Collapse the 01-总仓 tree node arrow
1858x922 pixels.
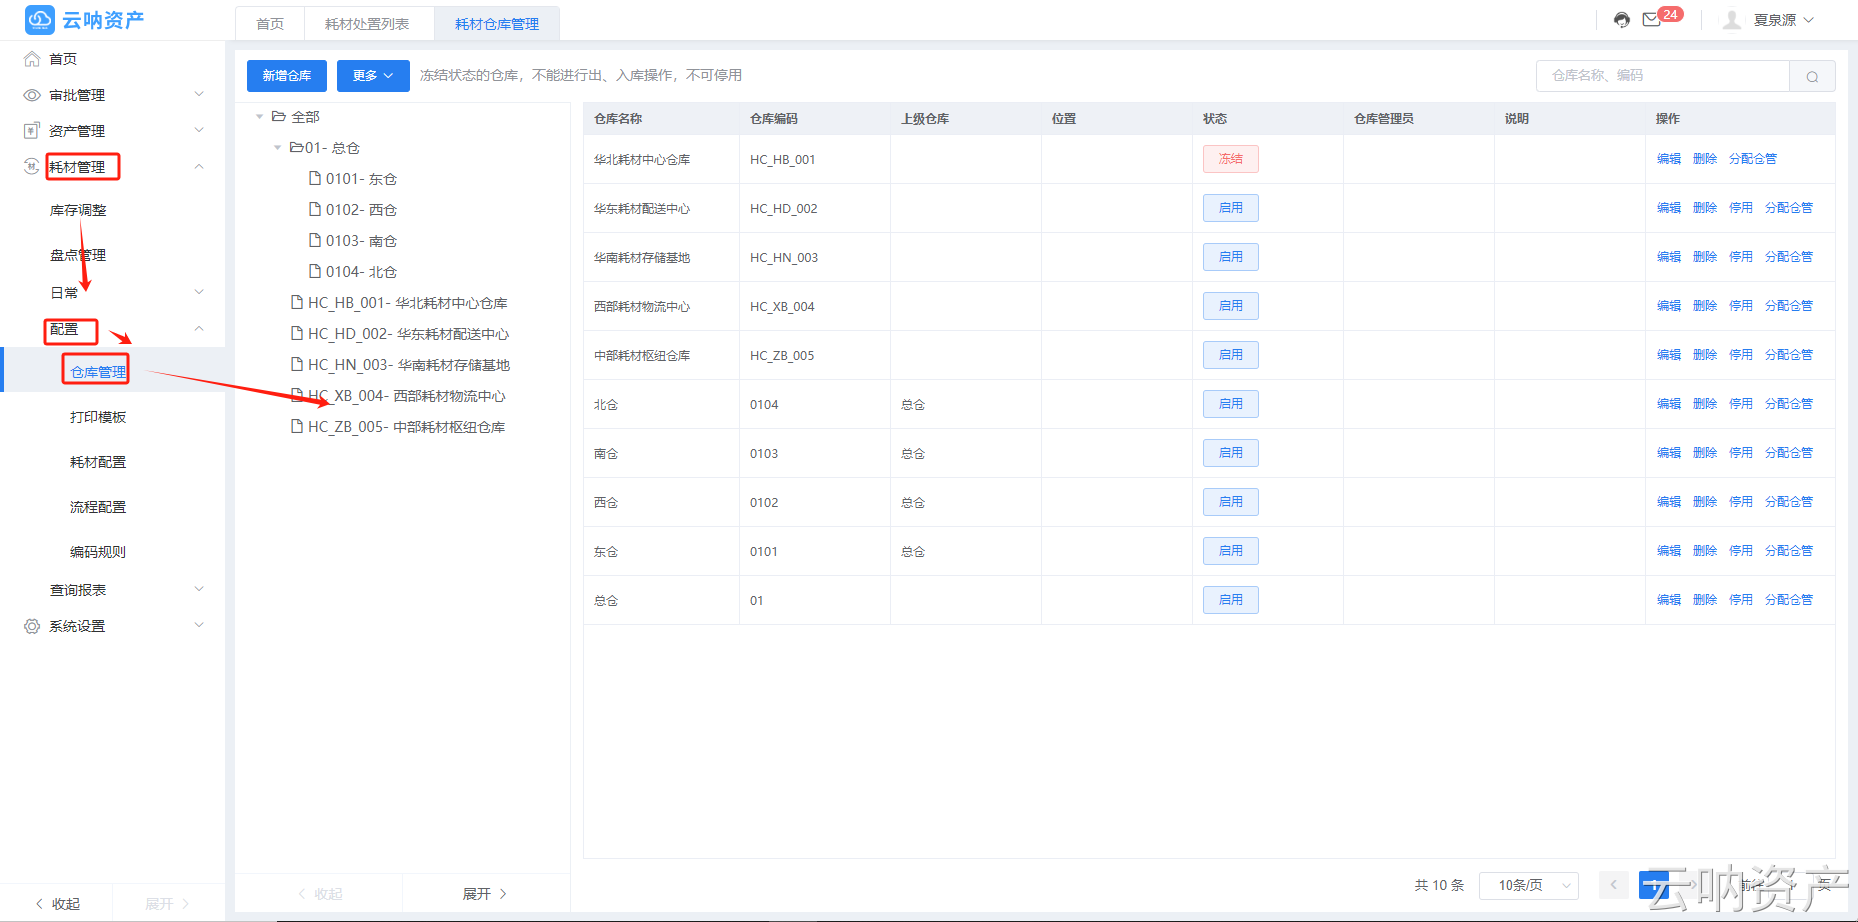click(278, 148)
